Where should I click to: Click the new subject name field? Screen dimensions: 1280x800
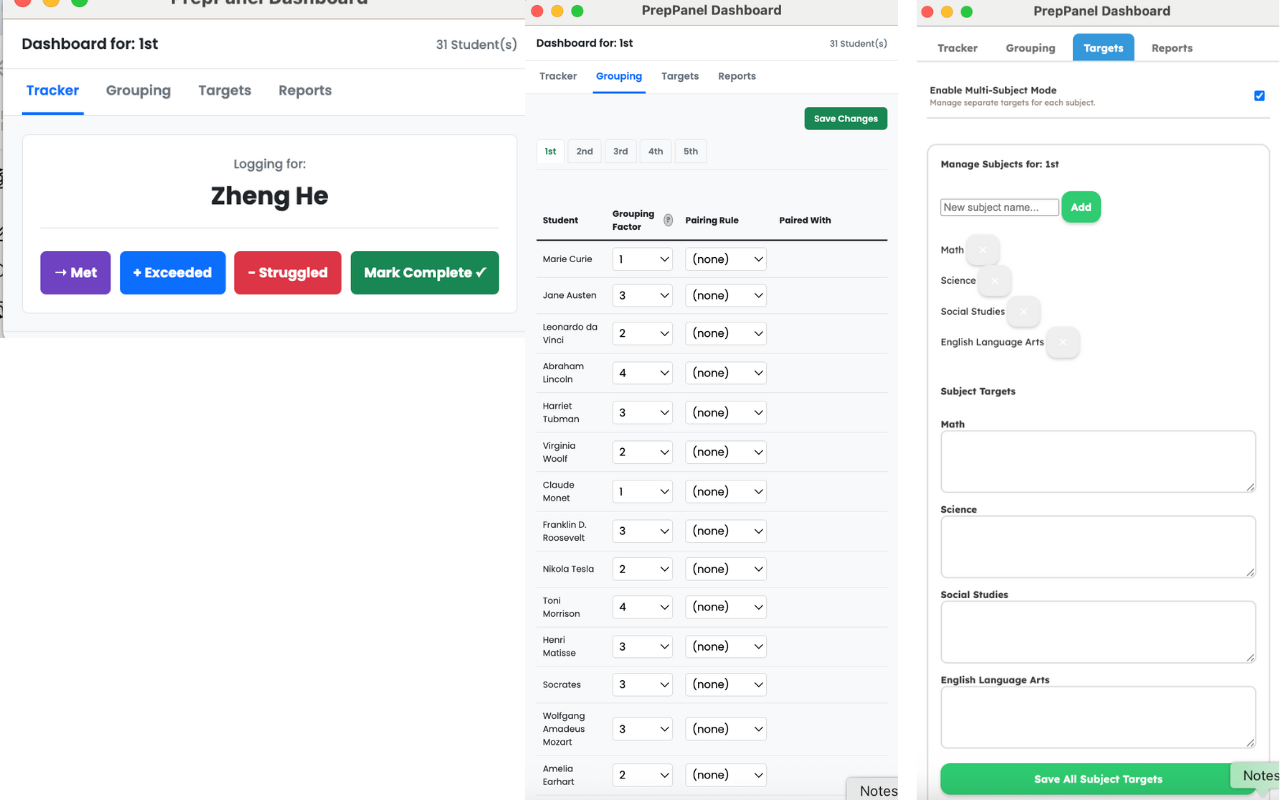coord(999,207)
